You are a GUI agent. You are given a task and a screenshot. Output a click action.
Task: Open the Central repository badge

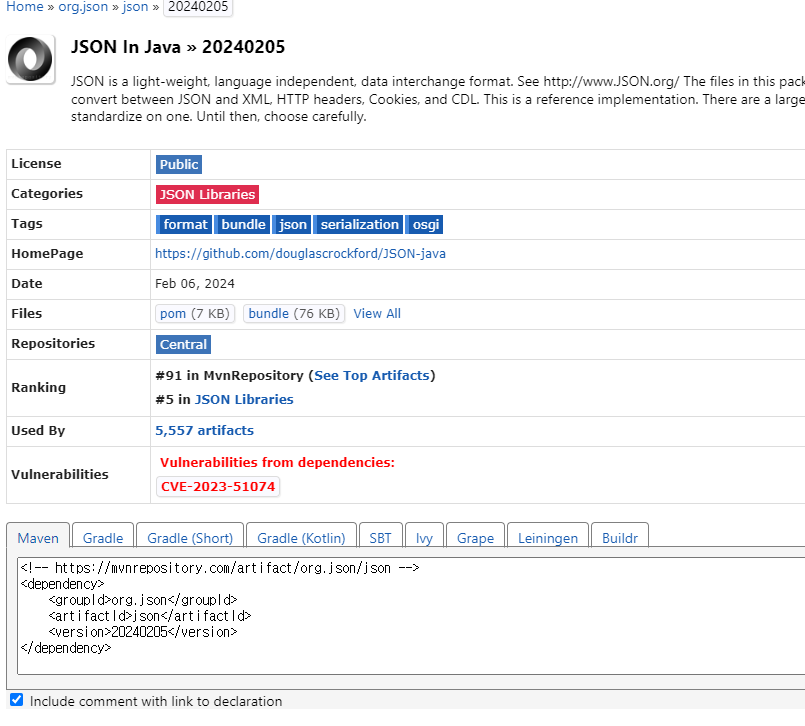pos(183,345)
